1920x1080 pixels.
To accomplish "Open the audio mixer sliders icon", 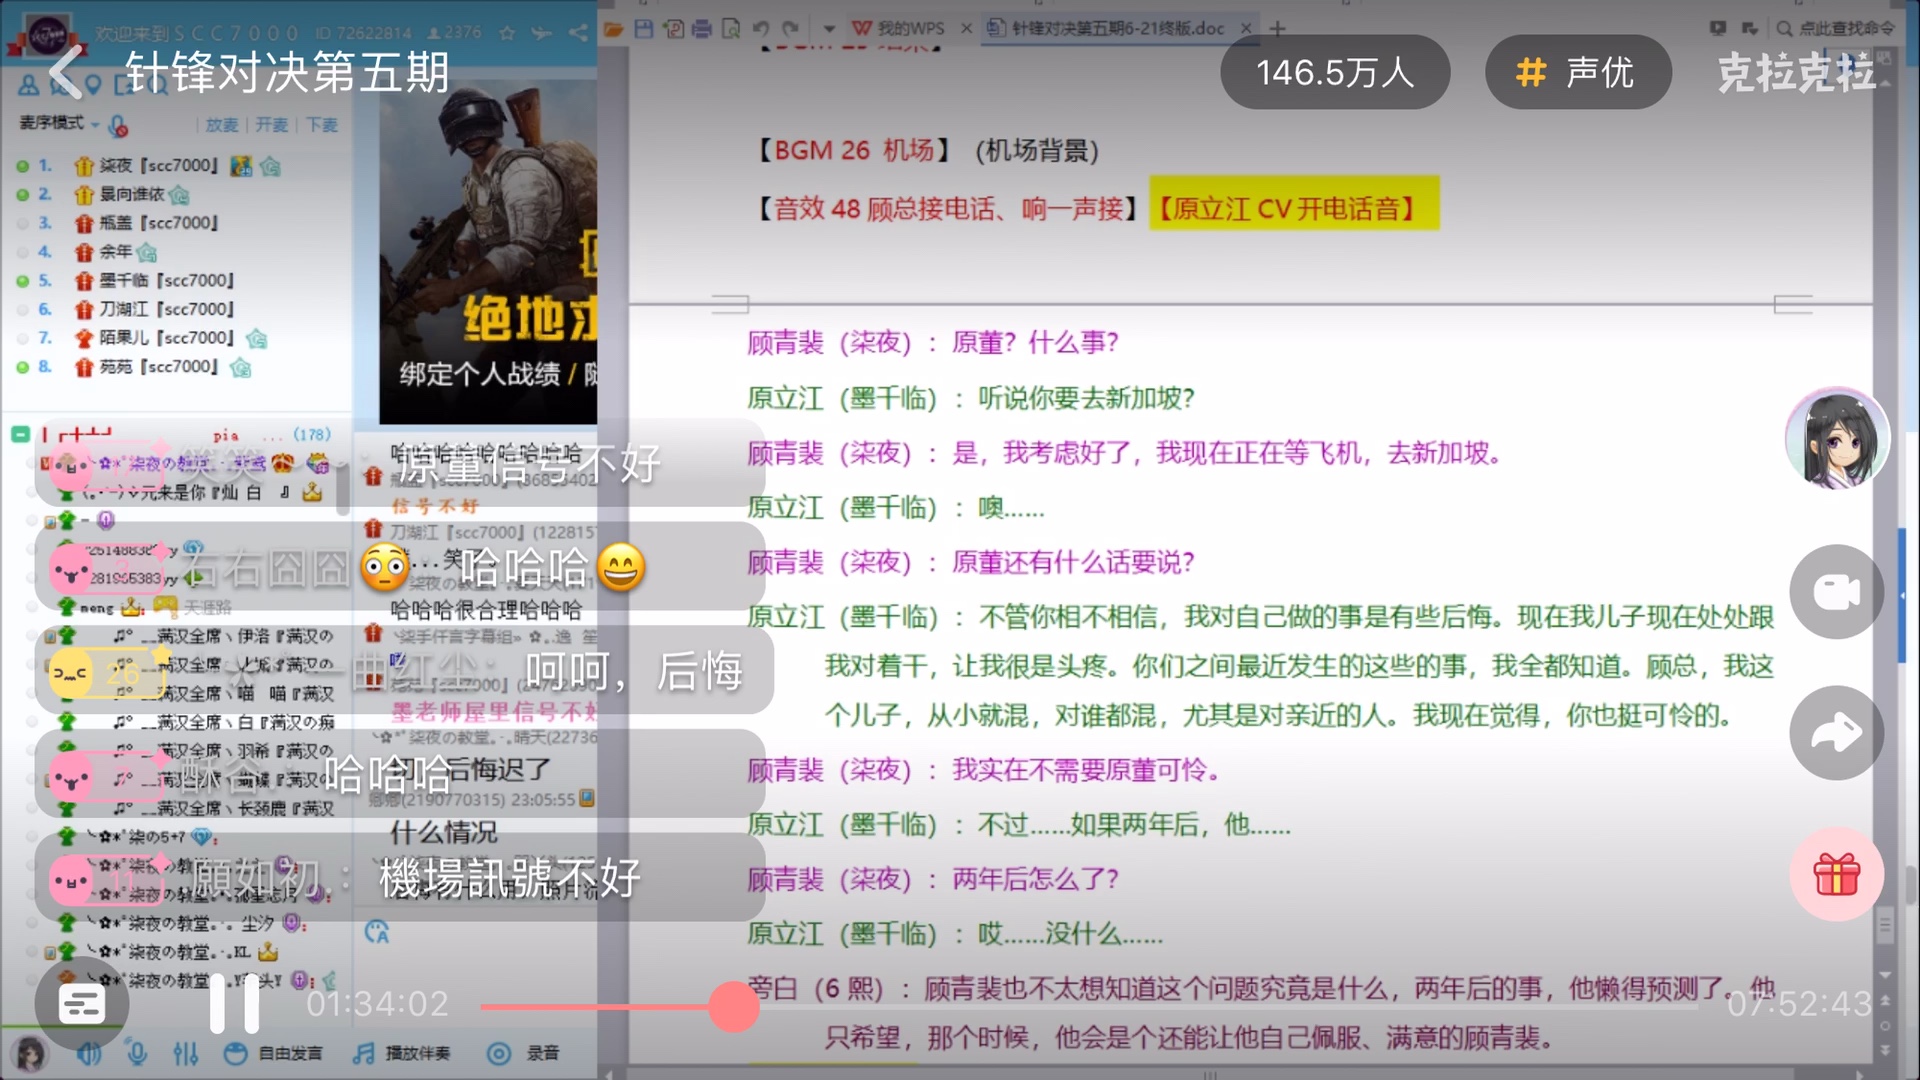I will tap(186, 1053).
